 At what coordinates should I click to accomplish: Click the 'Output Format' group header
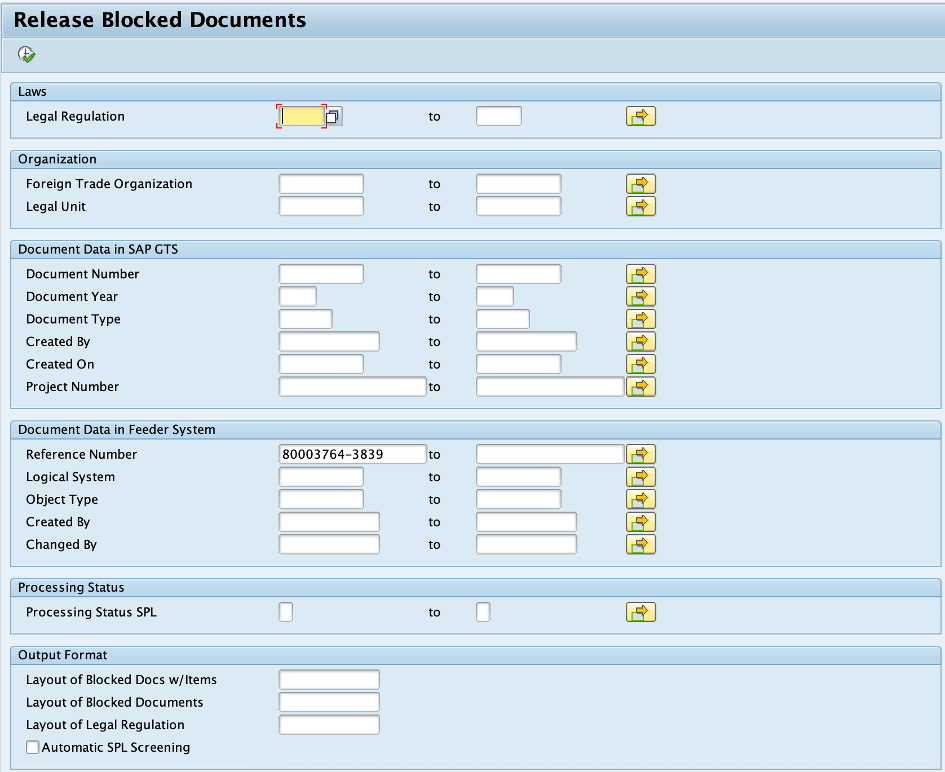tap(63, 655)
